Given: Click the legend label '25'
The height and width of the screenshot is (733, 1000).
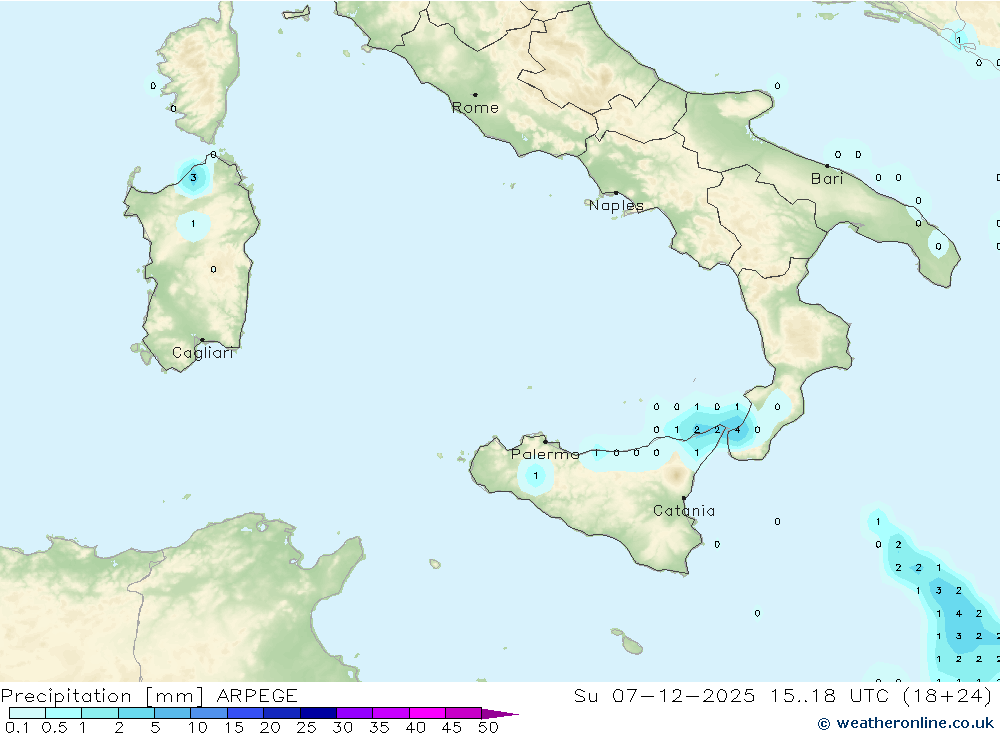Looking at the screenshot, I should (x=306, y=727).
